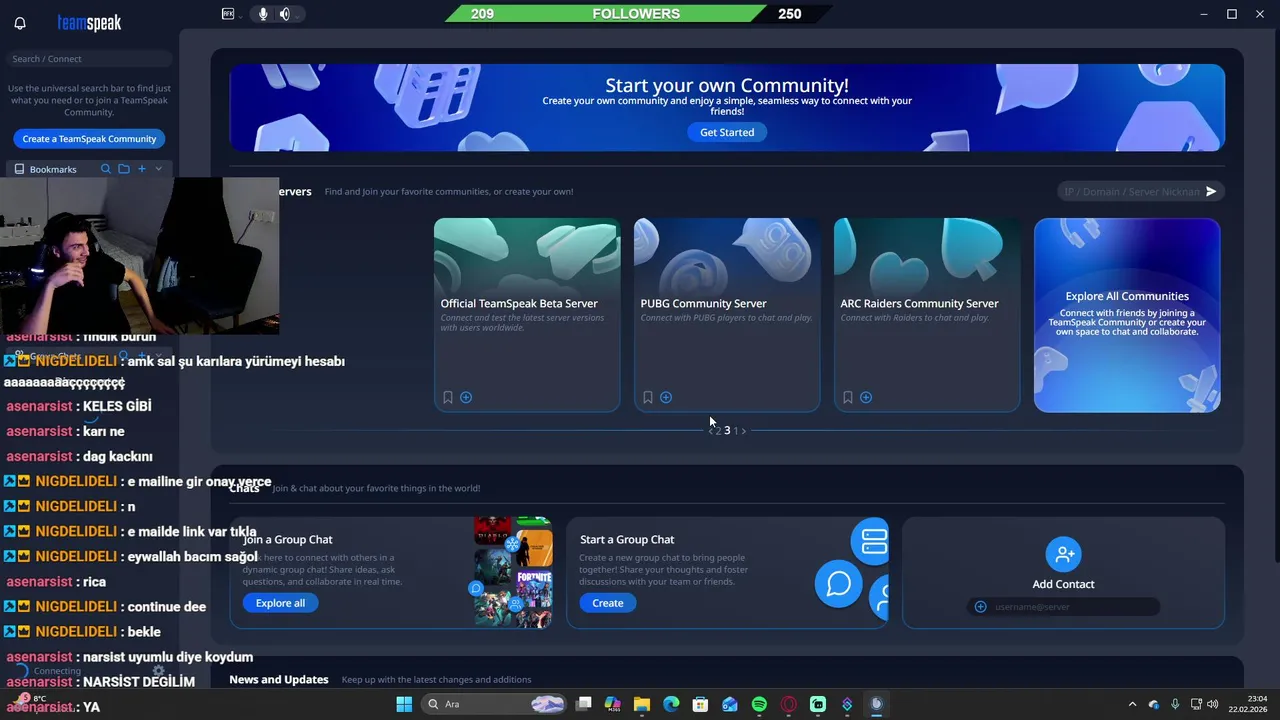Click the taskbar Ara search box
Image resolution: width=1280 pixels, height=720 pixels.
(495, 704)
